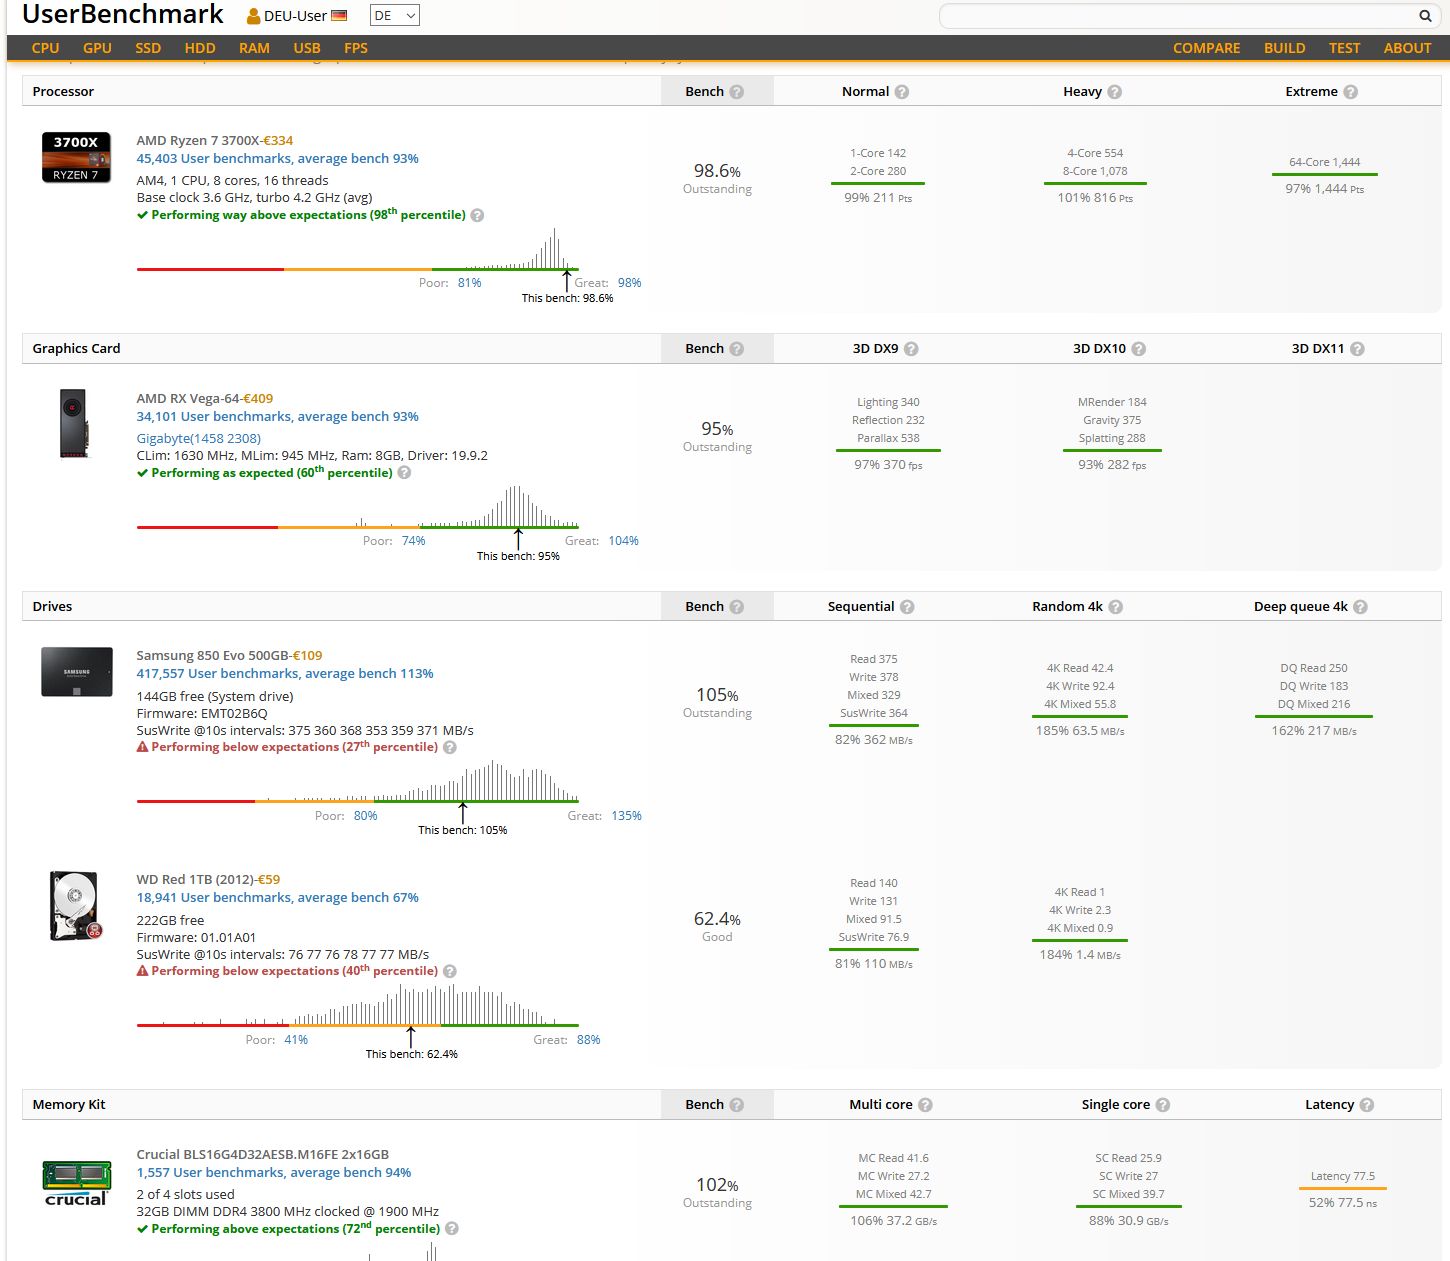Click help icon next to Multi core
The image size is (1450, 1261).
click(926, 1105)
